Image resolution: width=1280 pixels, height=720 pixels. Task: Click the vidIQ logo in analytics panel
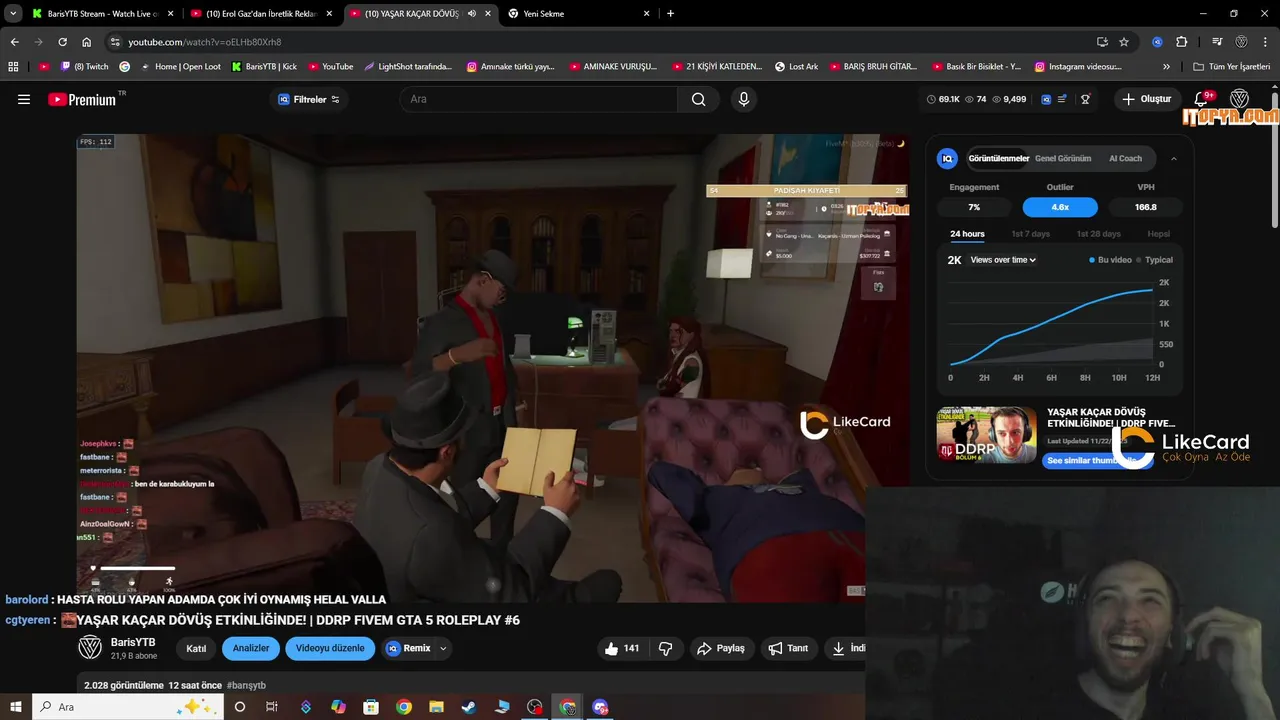tap(947, 158)
